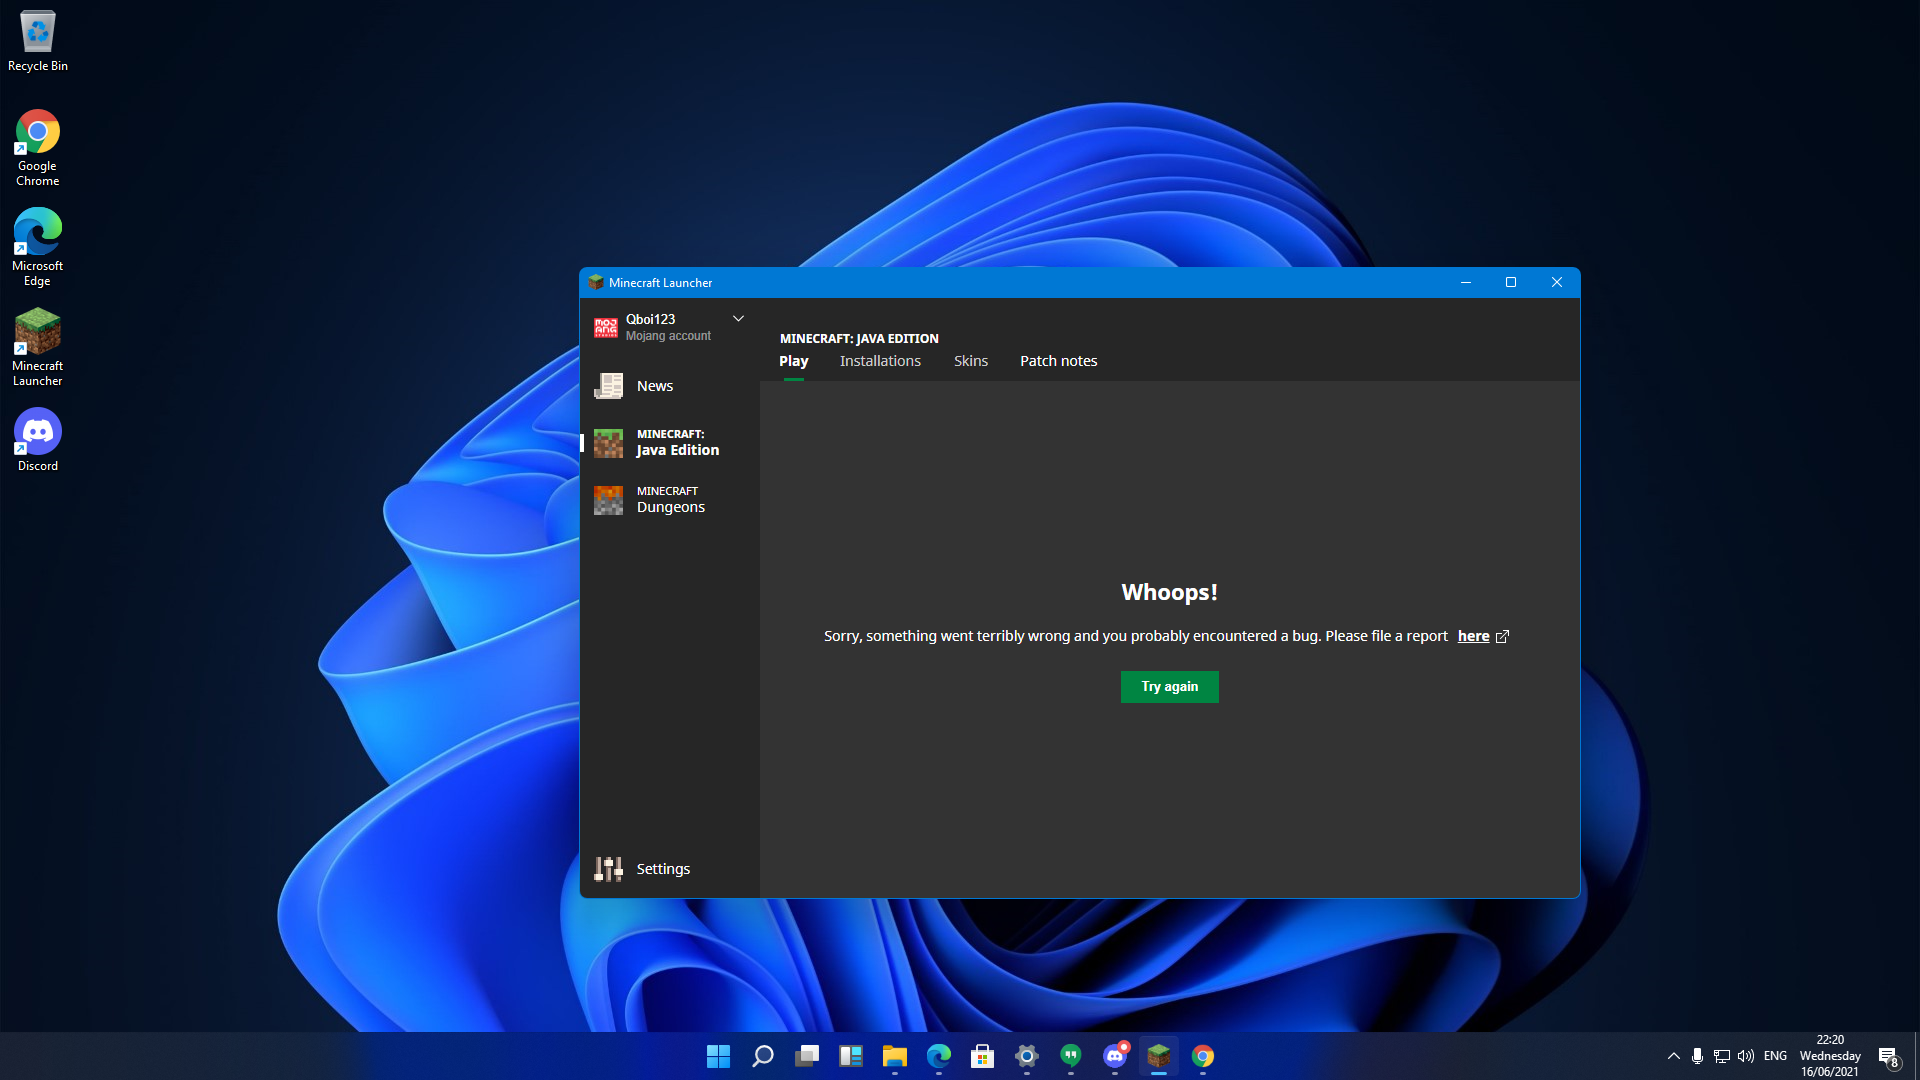Click the Mojang account avatar icon
Viewport: 1920px width, 1080px height.
point(606,328)
